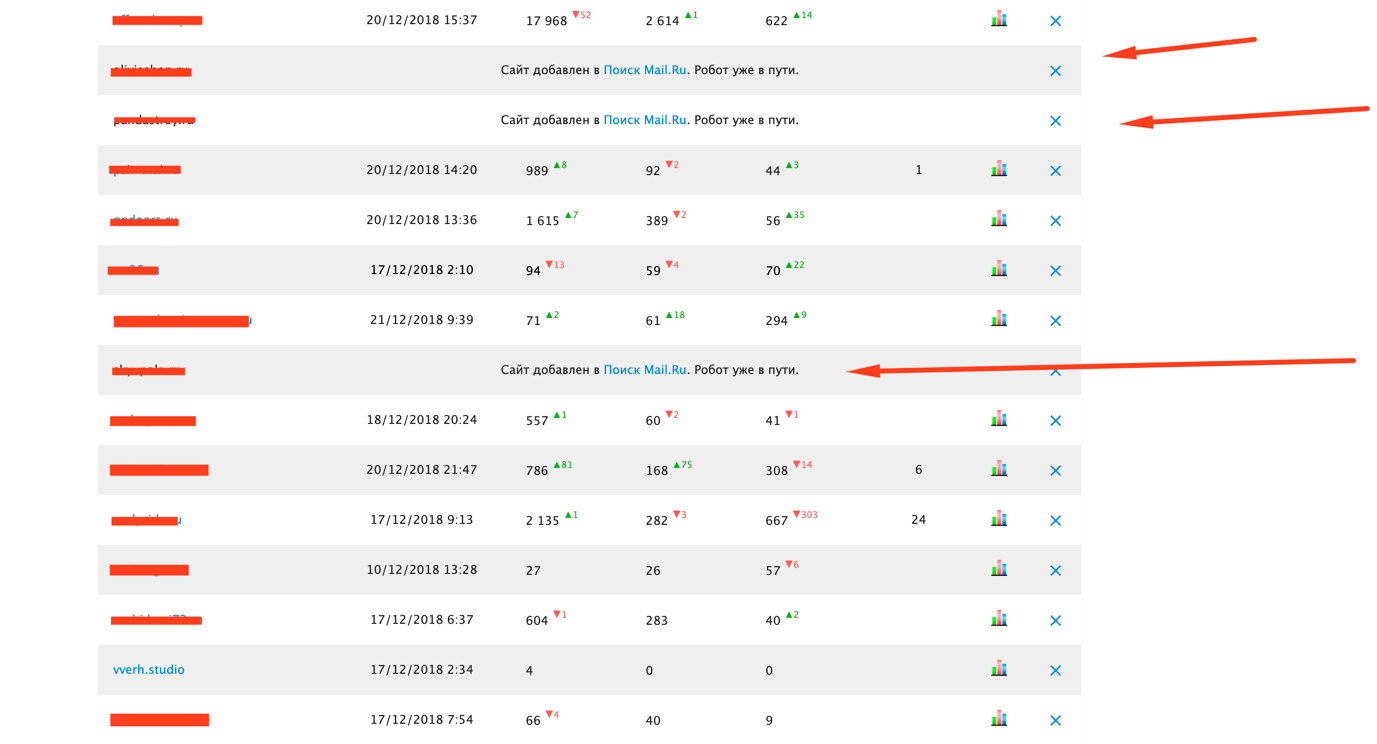Image resolution: width=1377 pixels, height=744 pixels.
Task: Select the date 21/12/2018 9:39
Action: (x=421, y=320)
